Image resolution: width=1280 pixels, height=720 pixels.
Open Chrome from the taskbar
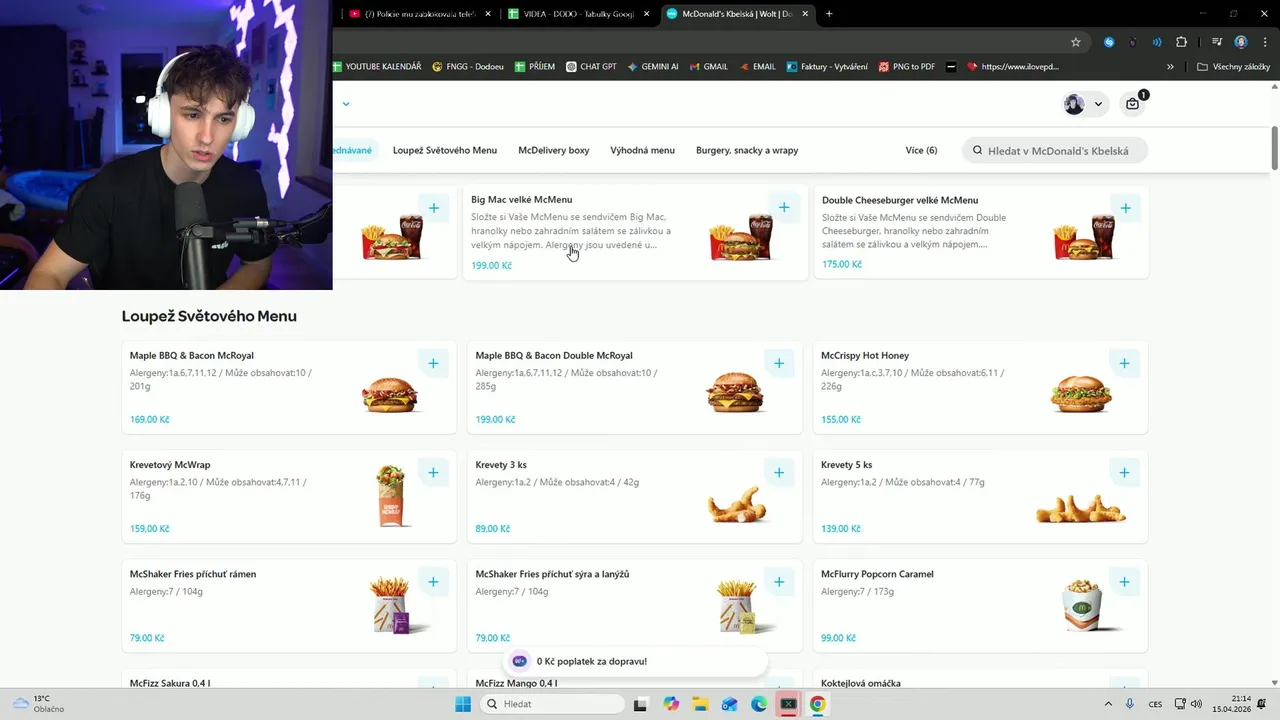pyautogui.click(x=817, y=704)
